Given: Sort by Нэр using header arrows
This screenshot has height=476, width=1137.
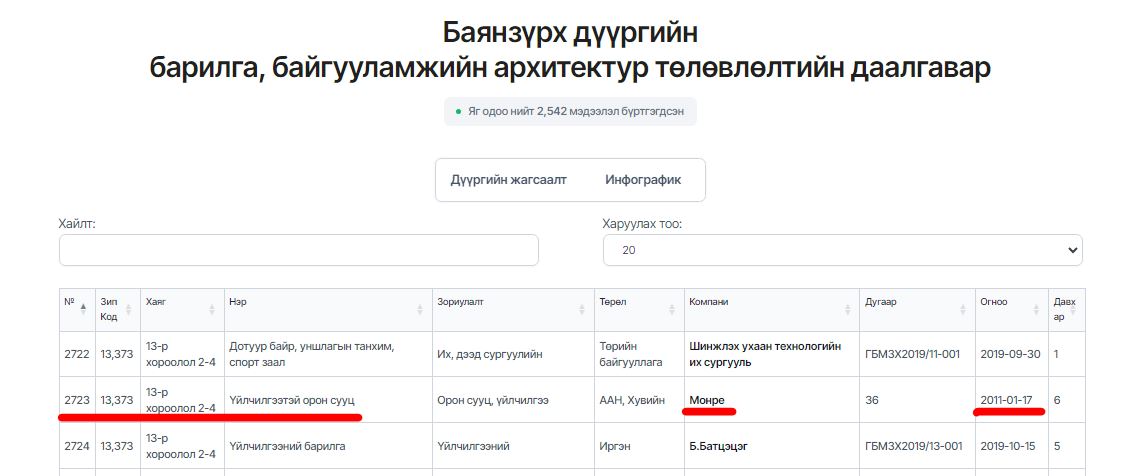Looking at the screenshot, I should click(x=420, y=309).
